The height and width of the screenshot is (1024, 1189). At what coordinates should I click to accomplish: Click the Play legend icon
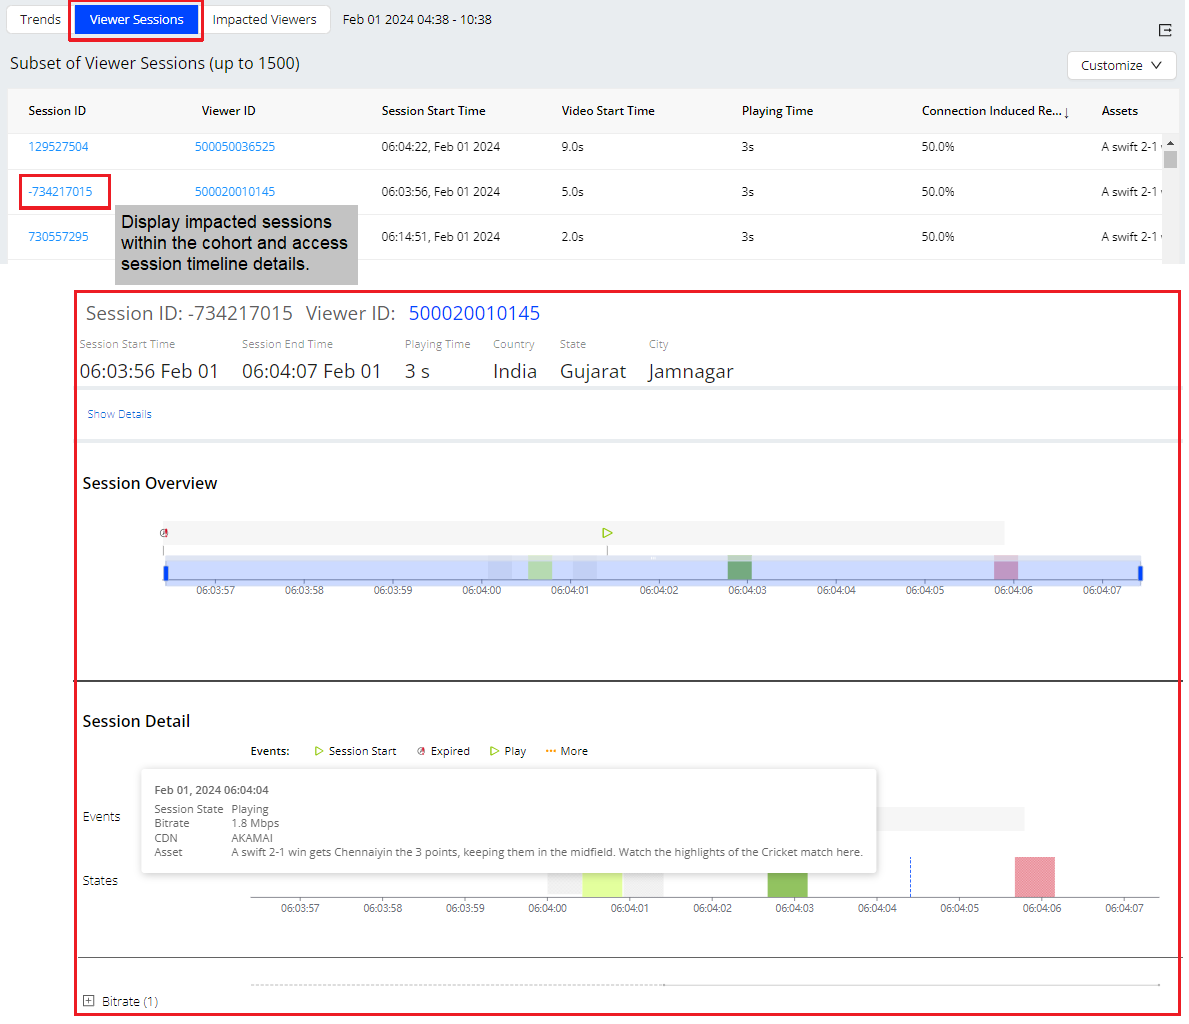click(x=494, y=751)
